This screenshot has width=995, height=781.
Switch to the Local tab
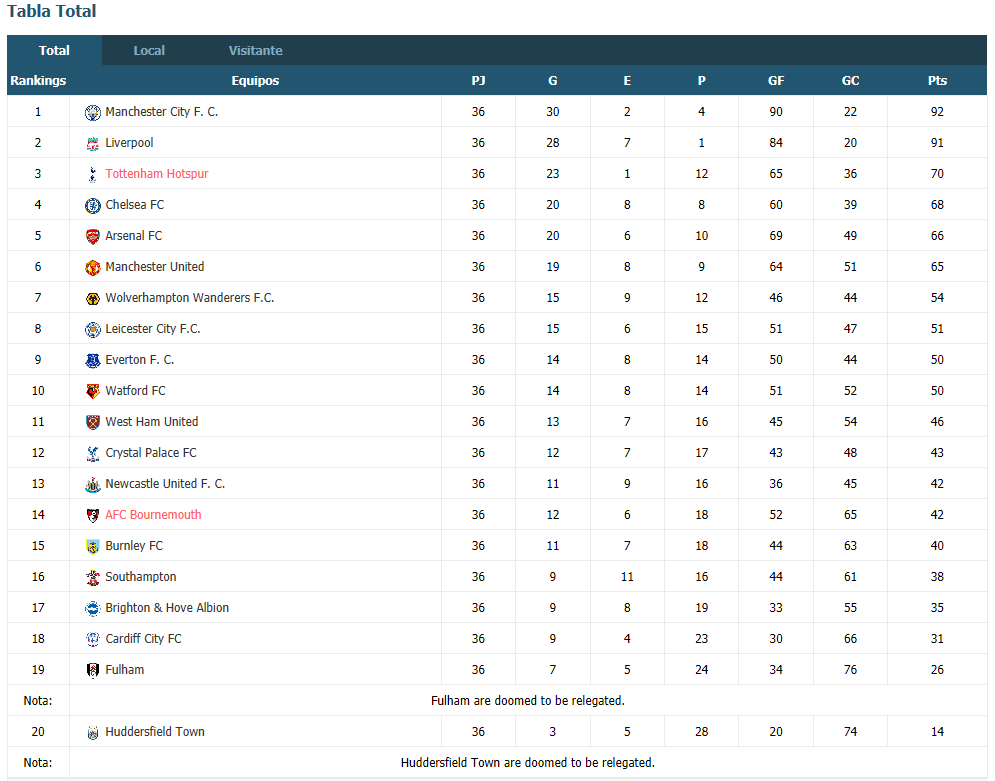point(149,51)
